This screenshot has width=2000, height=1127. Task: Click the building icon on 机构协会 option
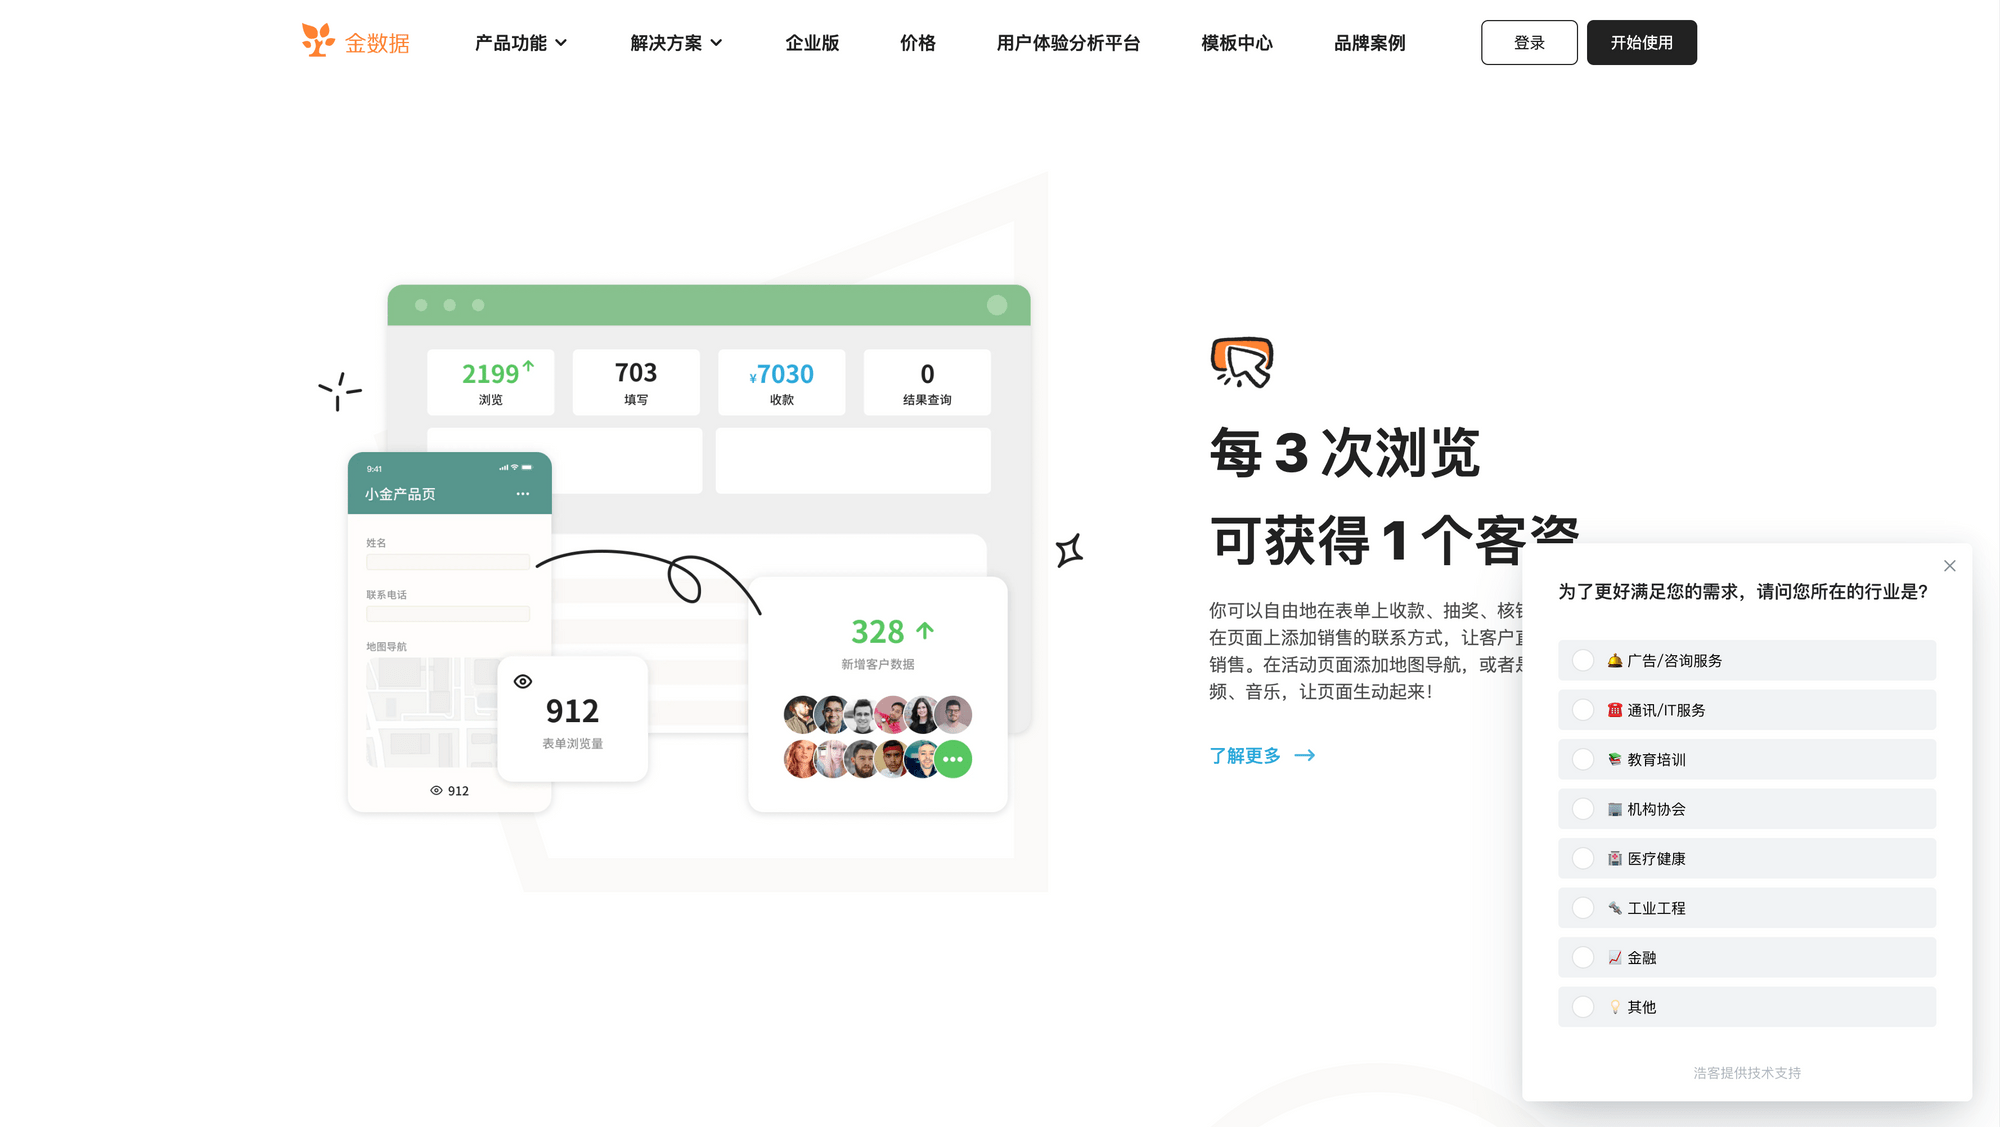[1614, 809]
